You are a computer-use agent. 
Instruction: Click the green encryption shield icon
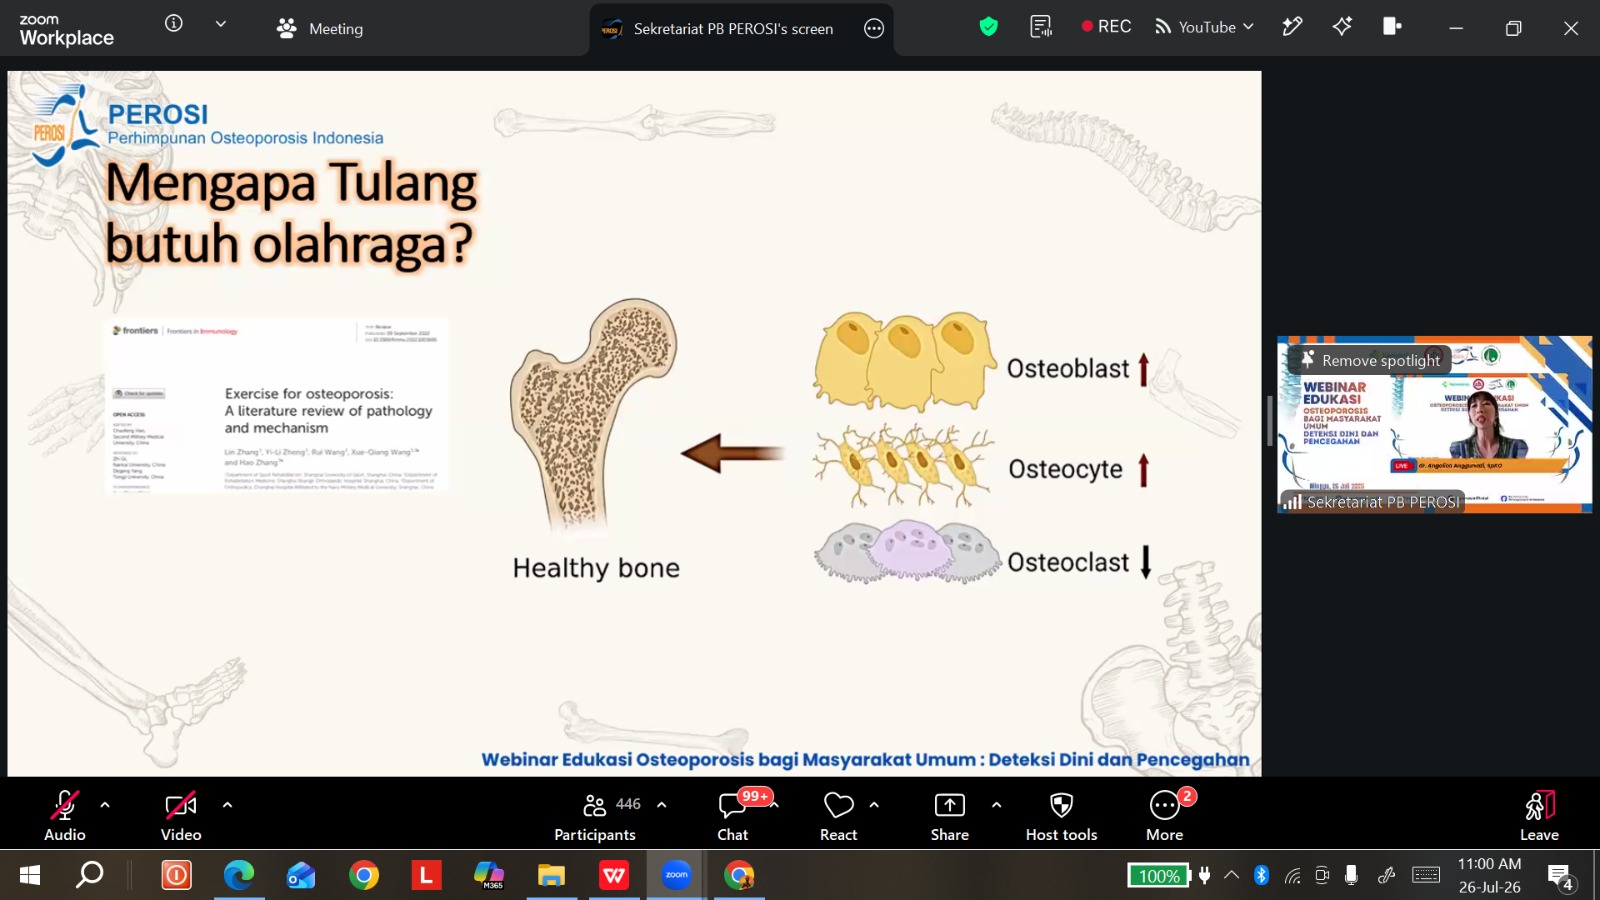(989, 27)
